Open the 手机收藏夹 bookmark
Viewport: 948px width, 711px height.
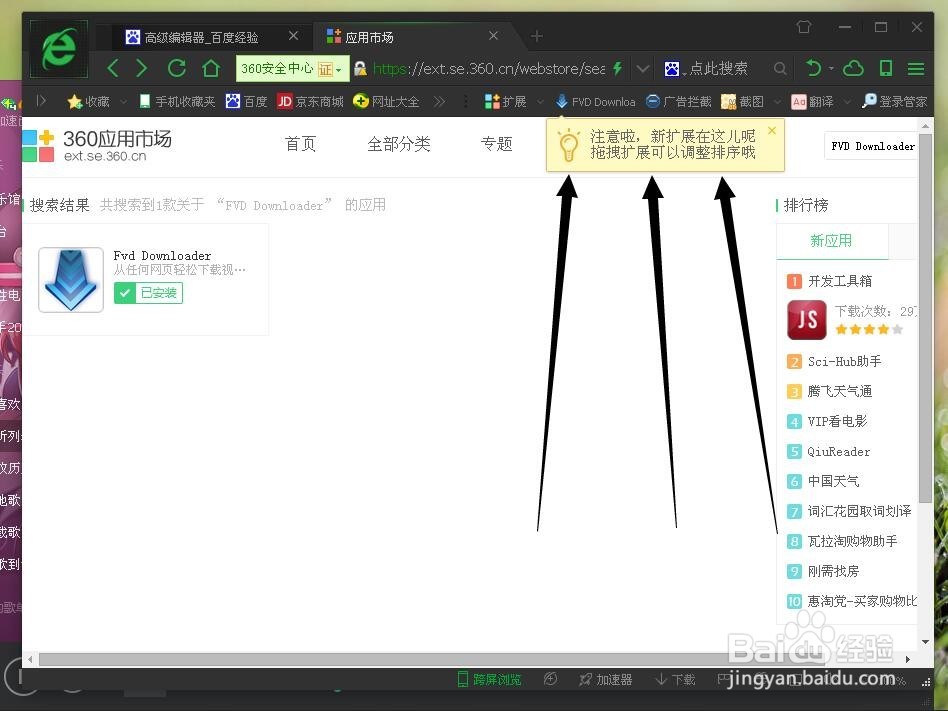[x=177, y=102]
